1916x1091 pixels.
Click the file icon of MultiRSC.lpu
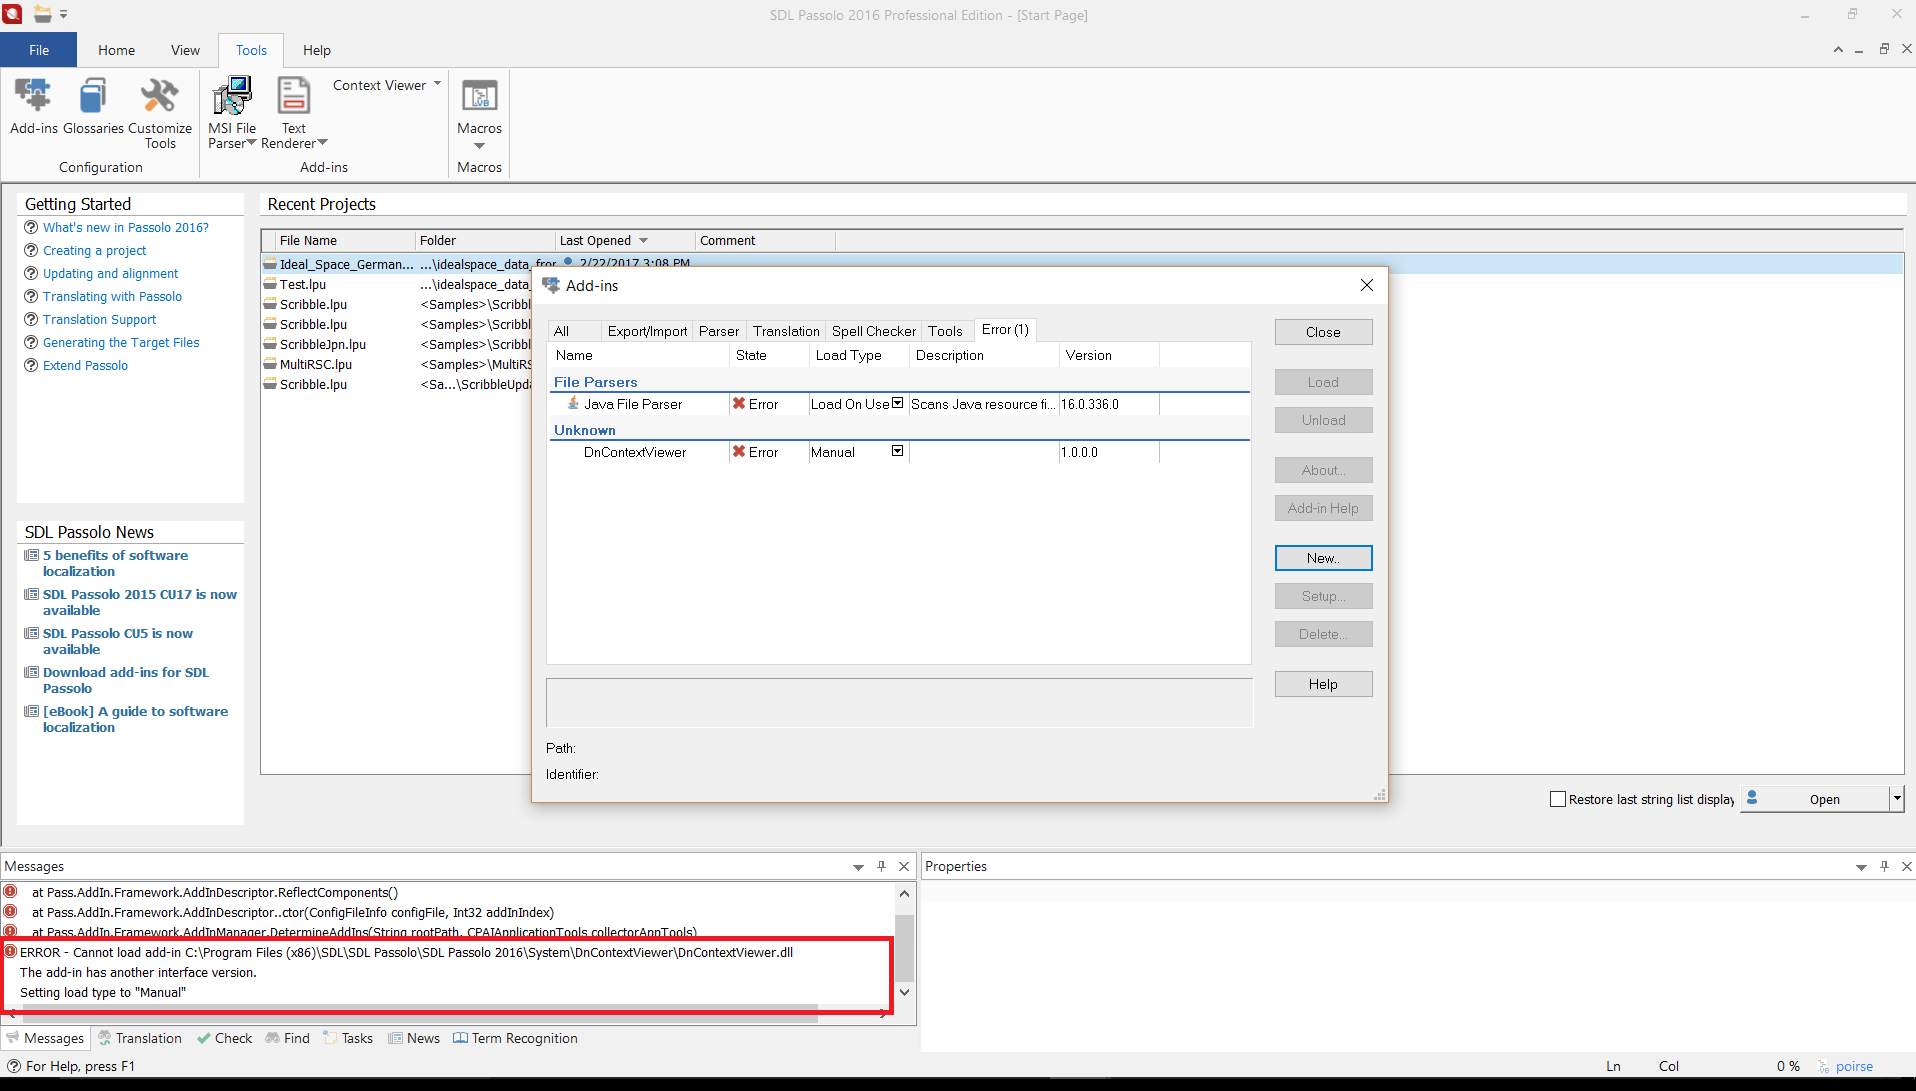[x=270, y=364]
